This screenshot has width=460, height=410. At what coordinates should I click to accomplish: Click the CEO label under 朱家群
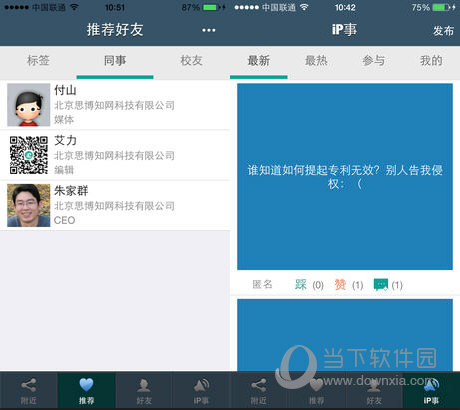pos(64,220)
